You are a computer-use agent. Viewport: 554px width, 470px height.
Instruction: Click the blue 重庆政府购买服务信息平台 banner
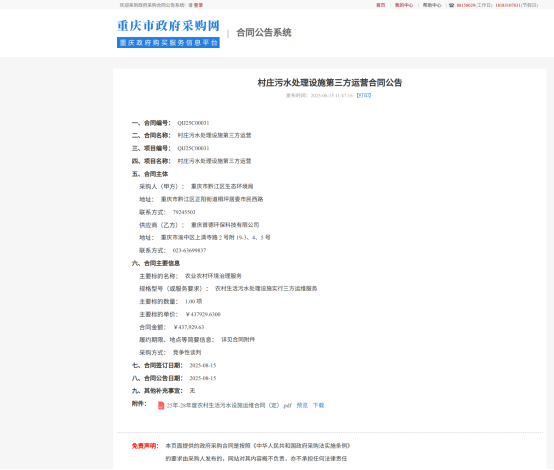[168, 43]
